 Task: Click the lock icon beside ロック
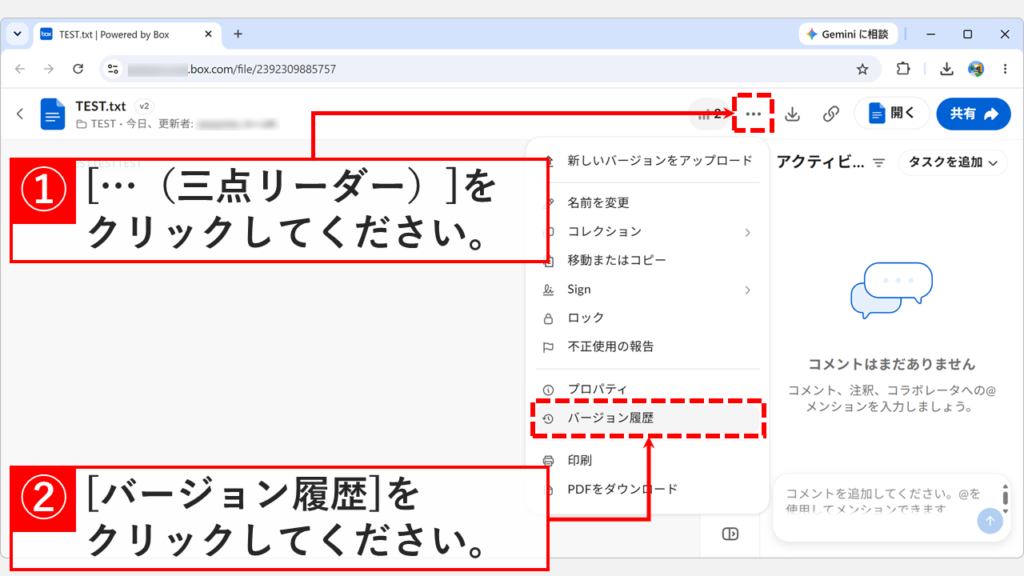pyautogui.click(x=548, y=318)
